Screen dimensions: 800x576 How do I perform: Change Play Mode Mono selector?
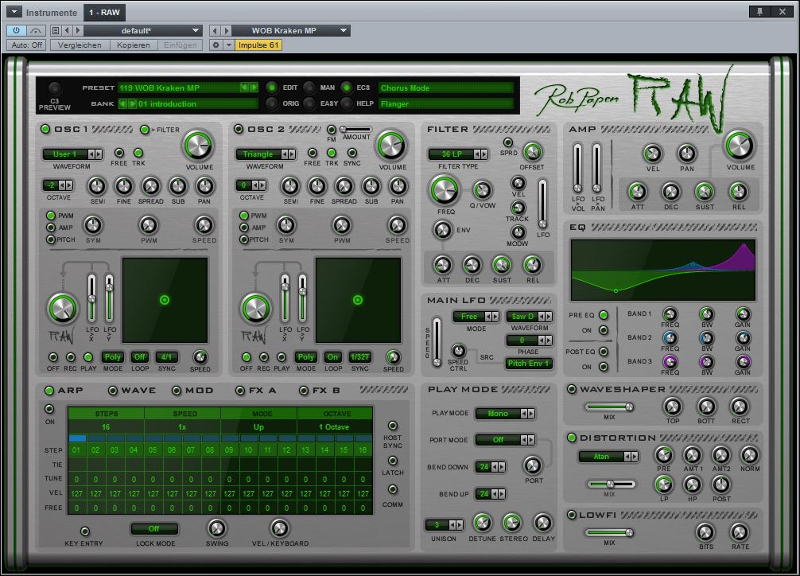(x=505, y=414)
